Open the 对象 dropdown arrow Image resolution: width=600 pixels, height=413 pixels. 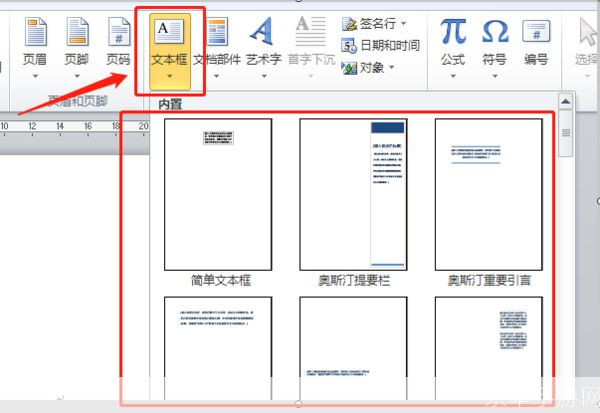click(x=391, y=68)
